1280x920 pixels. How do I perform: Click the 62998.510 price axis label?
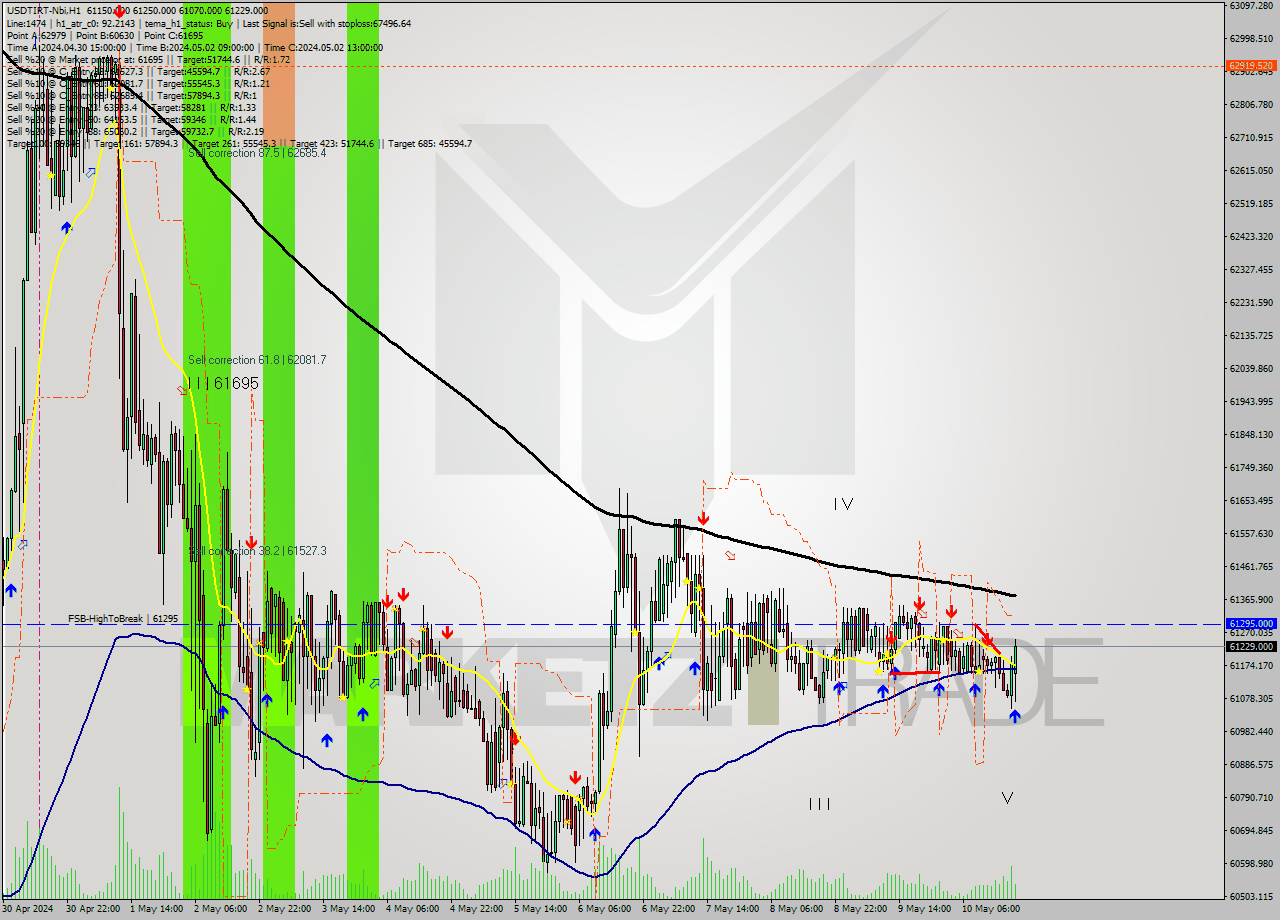[x=1251, y=39]
